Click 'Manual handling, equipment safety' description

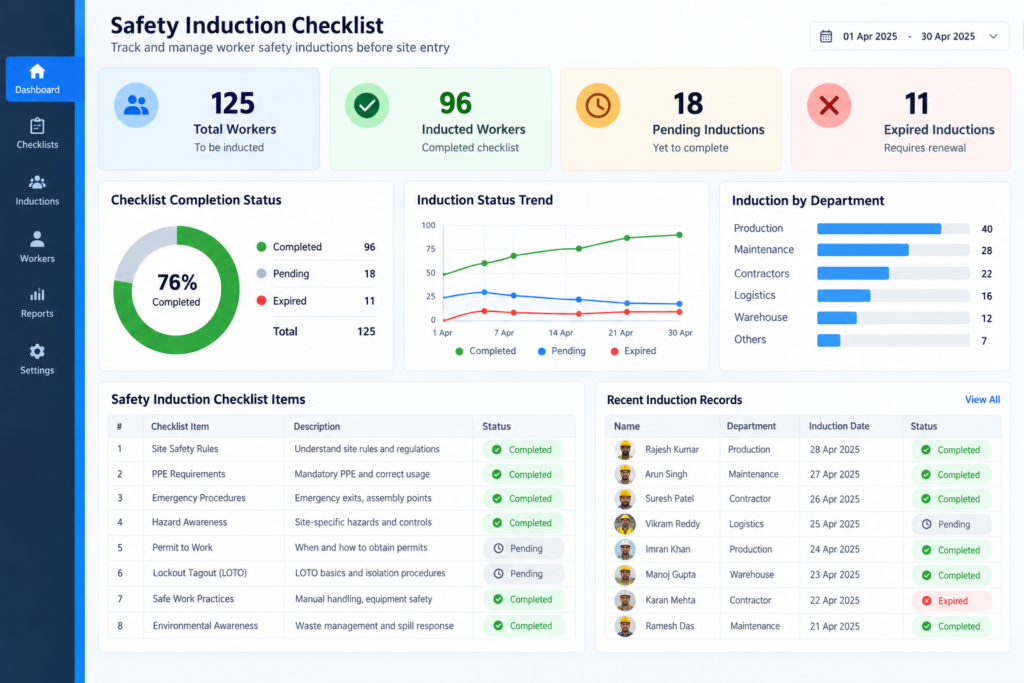[364, 599]
